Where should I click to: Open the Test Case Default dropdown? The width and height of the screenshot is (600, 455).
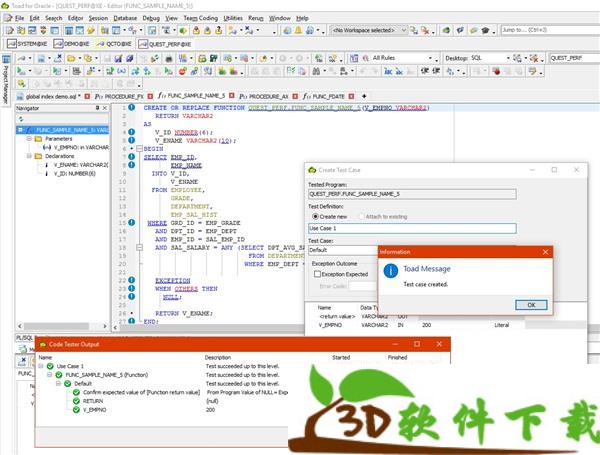[x=343, y=250]
